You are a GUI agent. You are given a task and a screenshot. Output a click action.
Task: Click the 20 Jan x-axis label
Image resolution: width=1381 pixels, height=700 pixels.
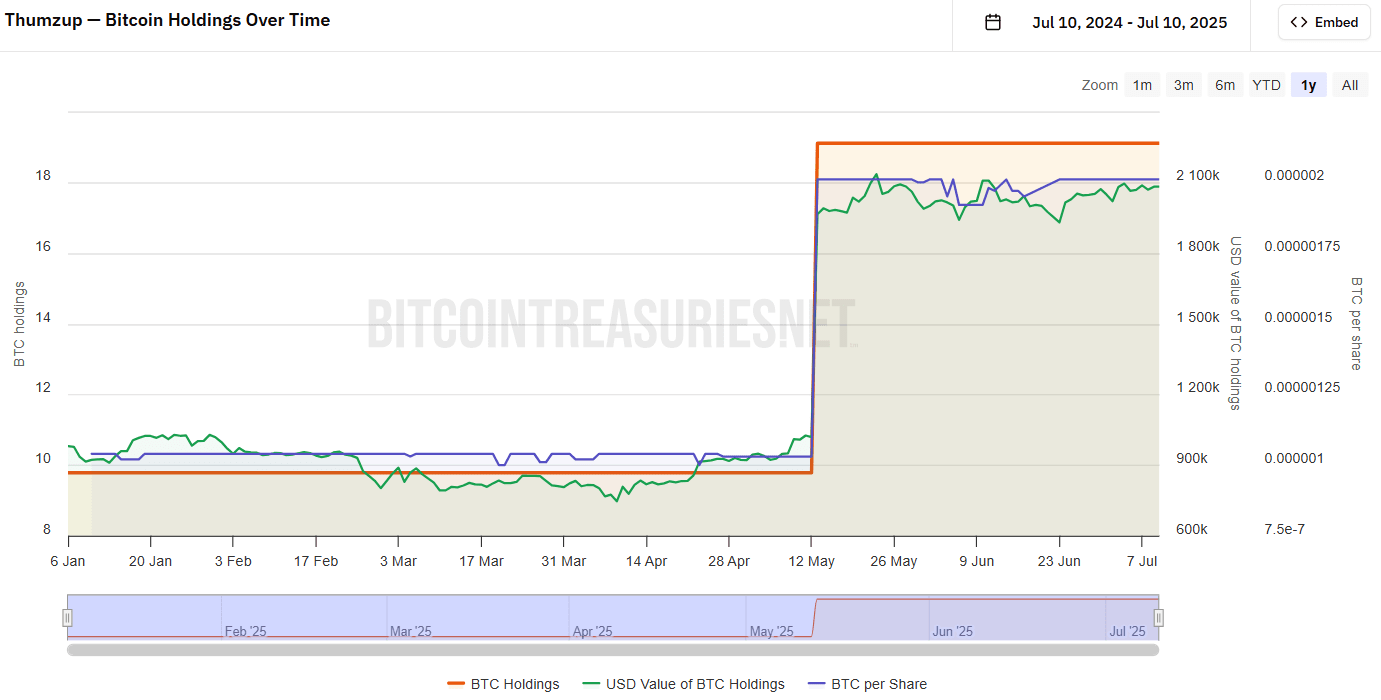click(x=150, y=561)
